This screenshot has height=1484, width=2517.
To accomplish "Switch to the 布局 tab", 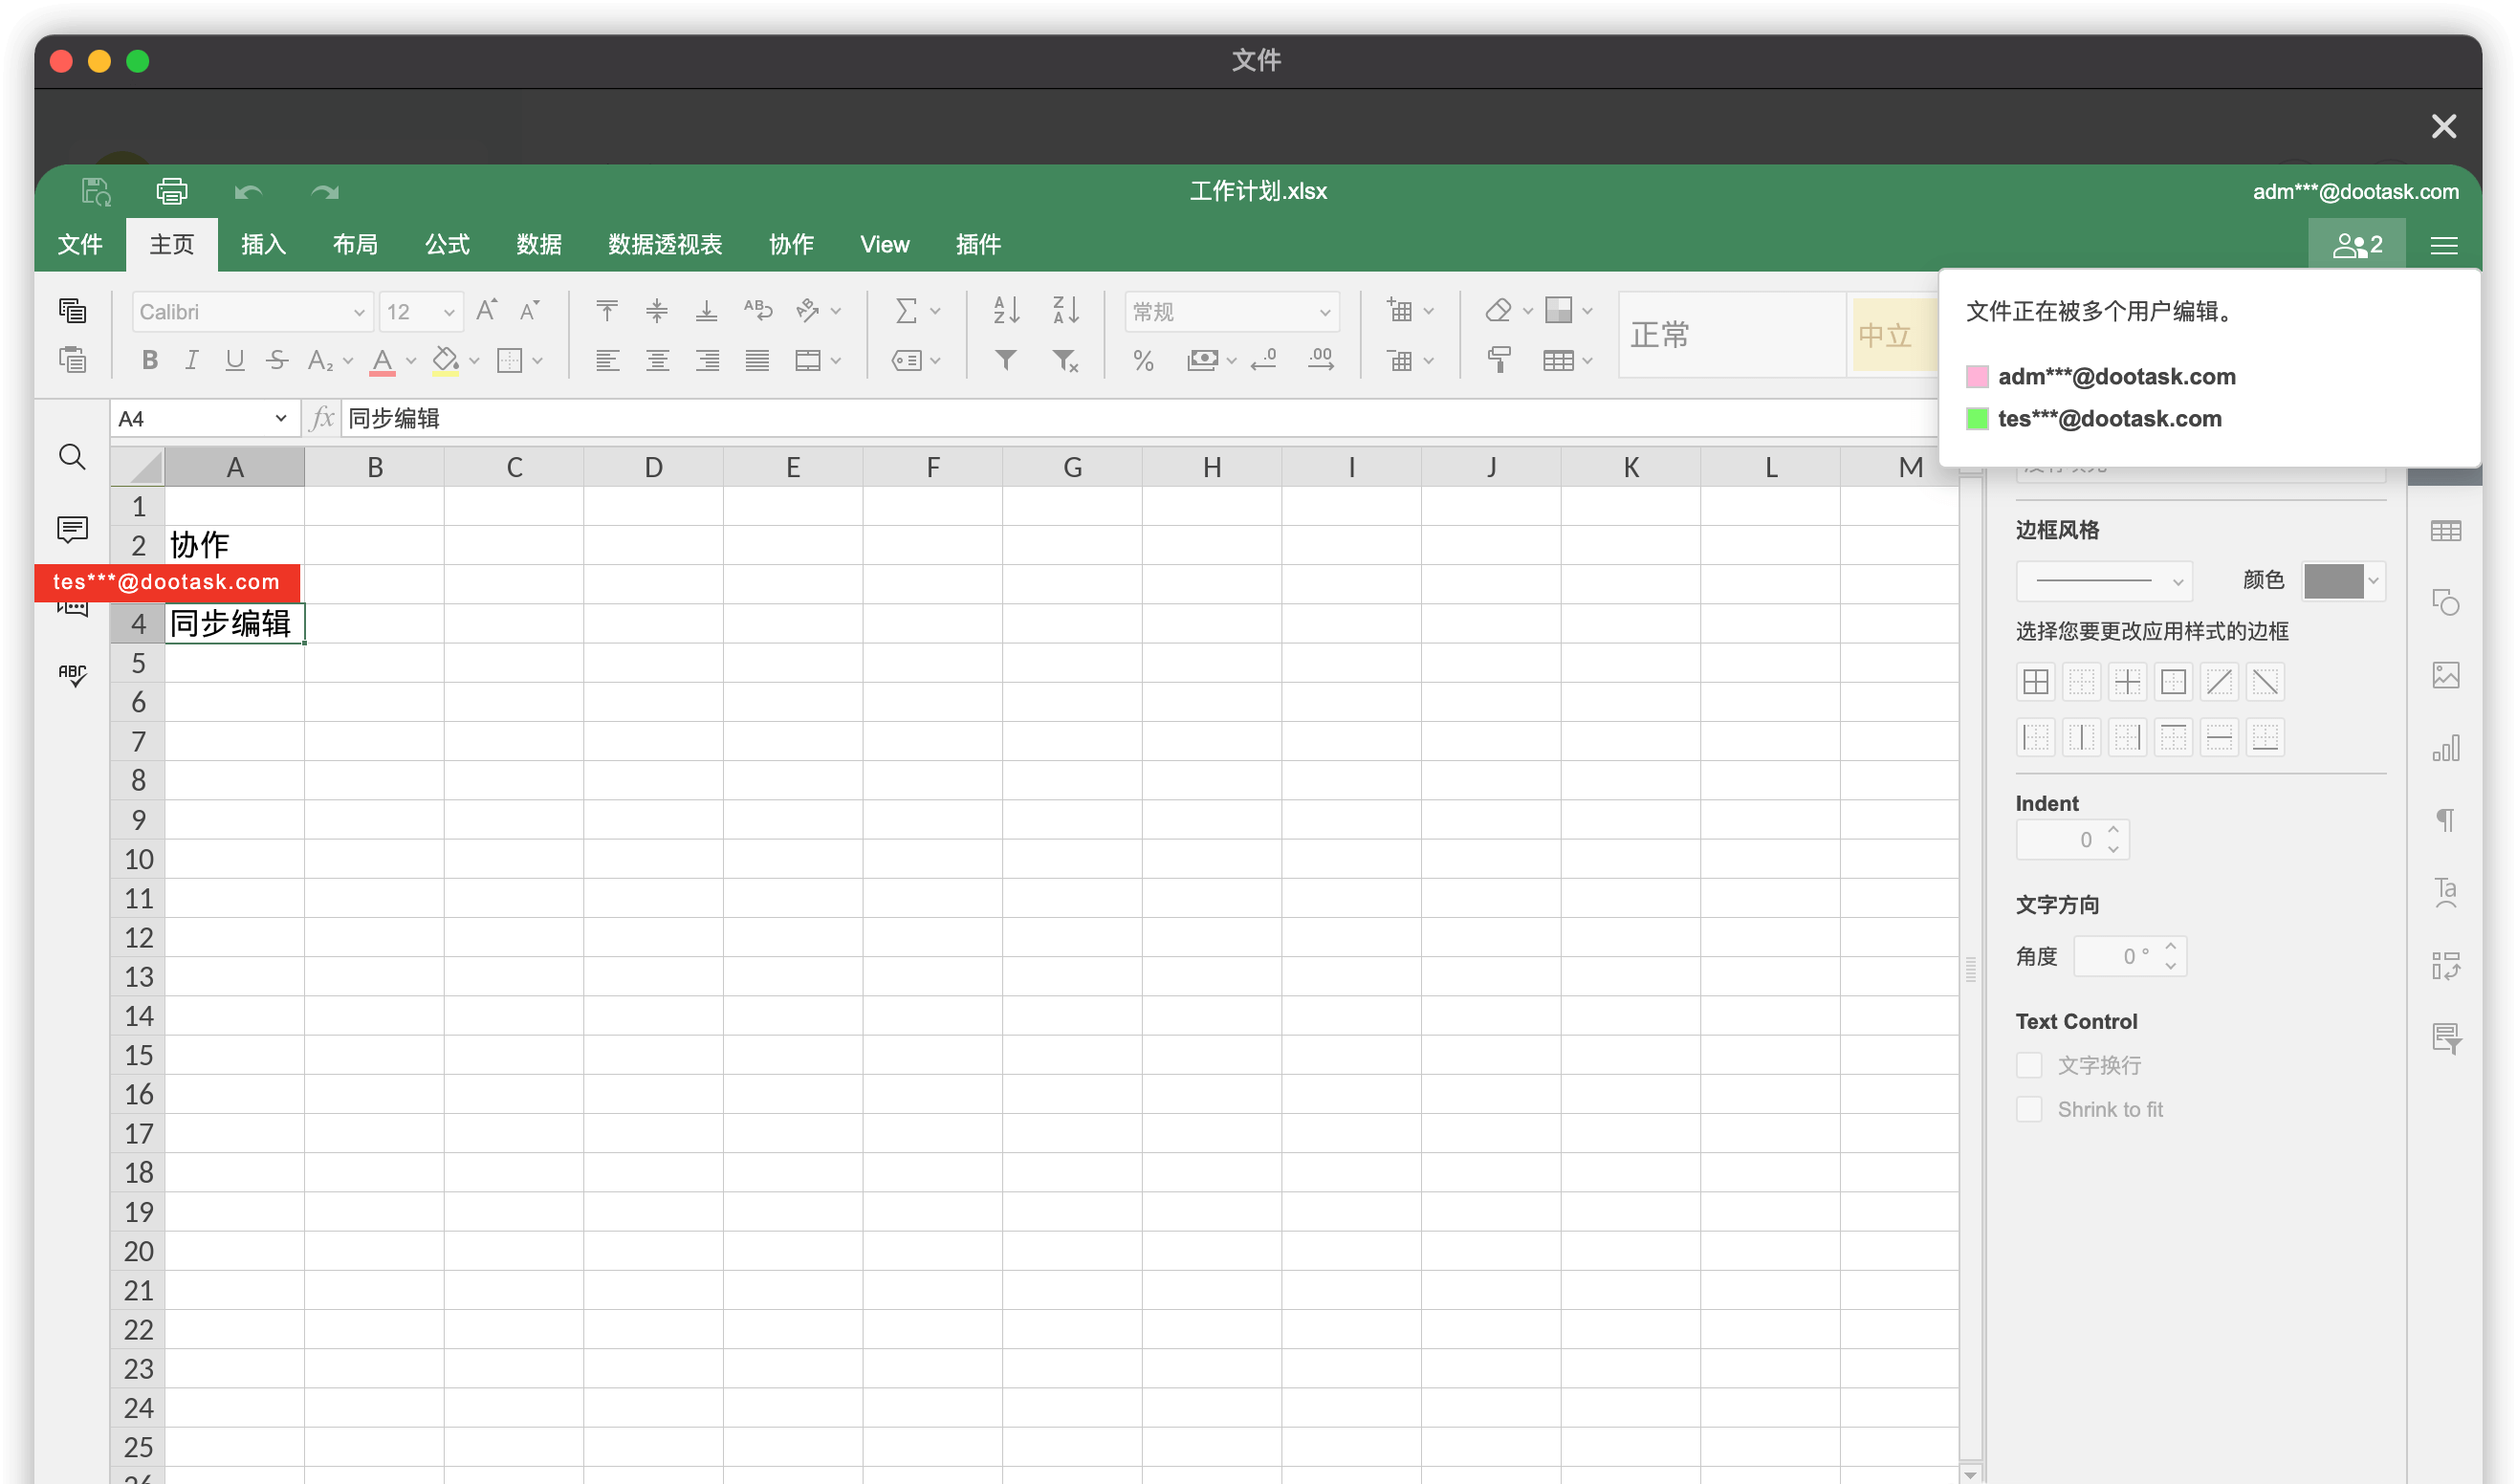I will 355,245.
